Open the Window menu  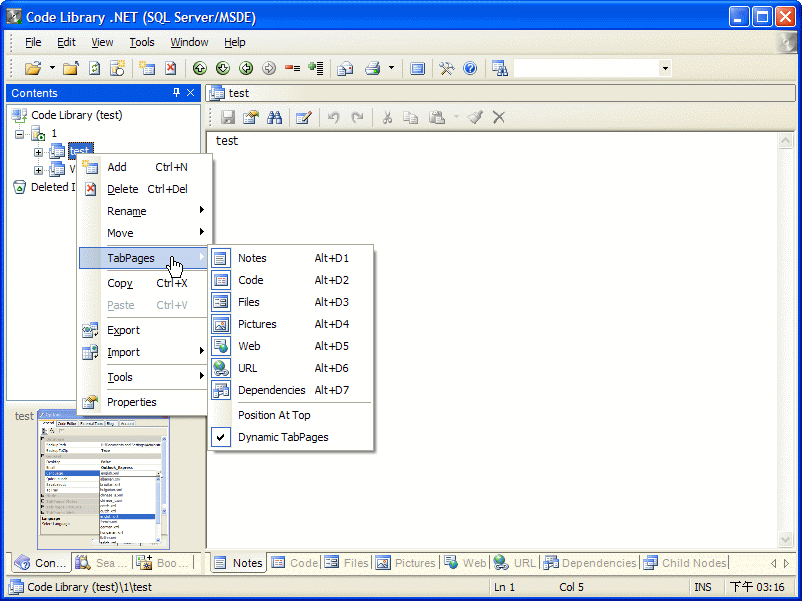[189, 42]
